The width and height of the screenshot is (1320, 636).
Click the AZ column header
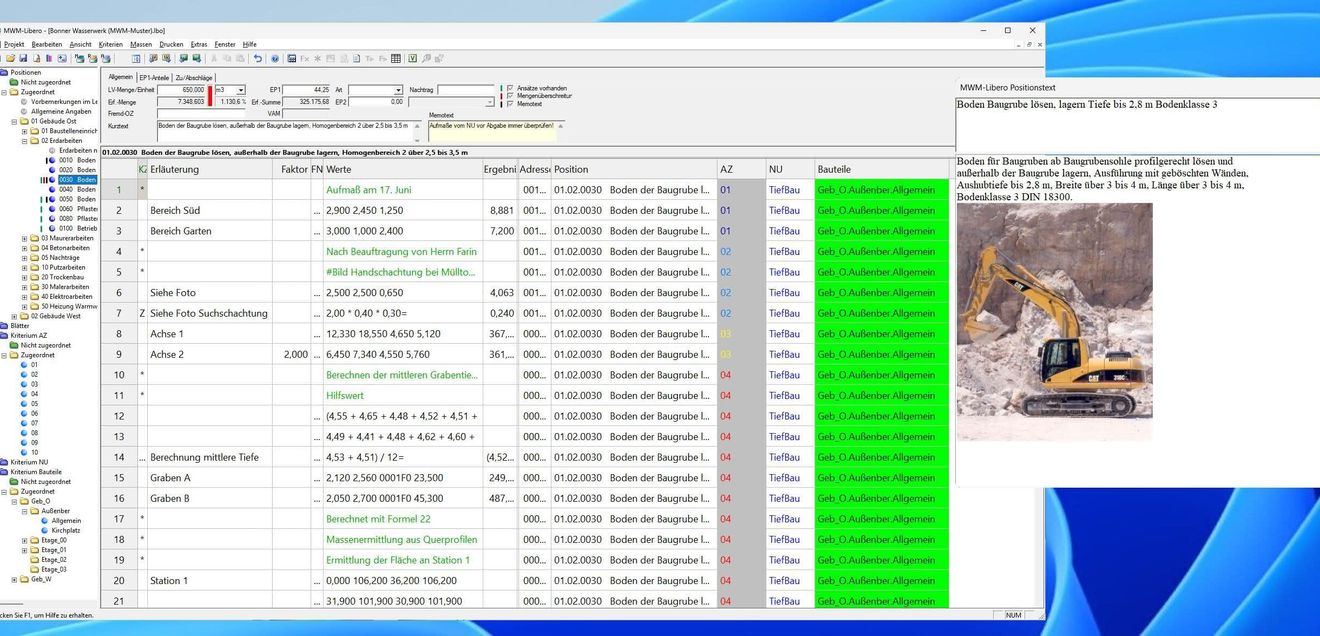tap(740, 169)
